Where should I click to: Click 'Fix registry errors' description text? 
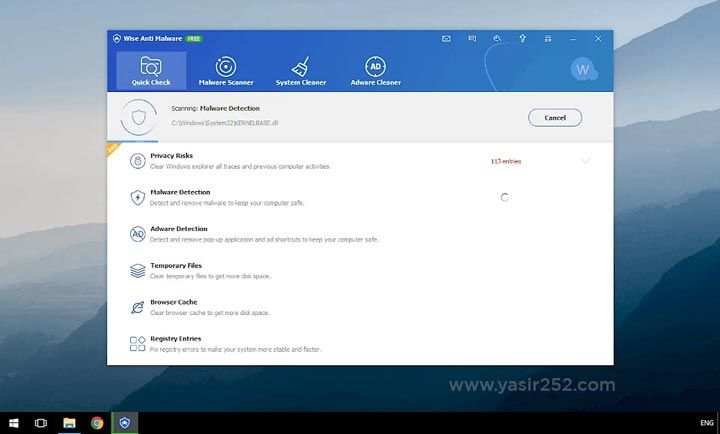pos(235,349)
